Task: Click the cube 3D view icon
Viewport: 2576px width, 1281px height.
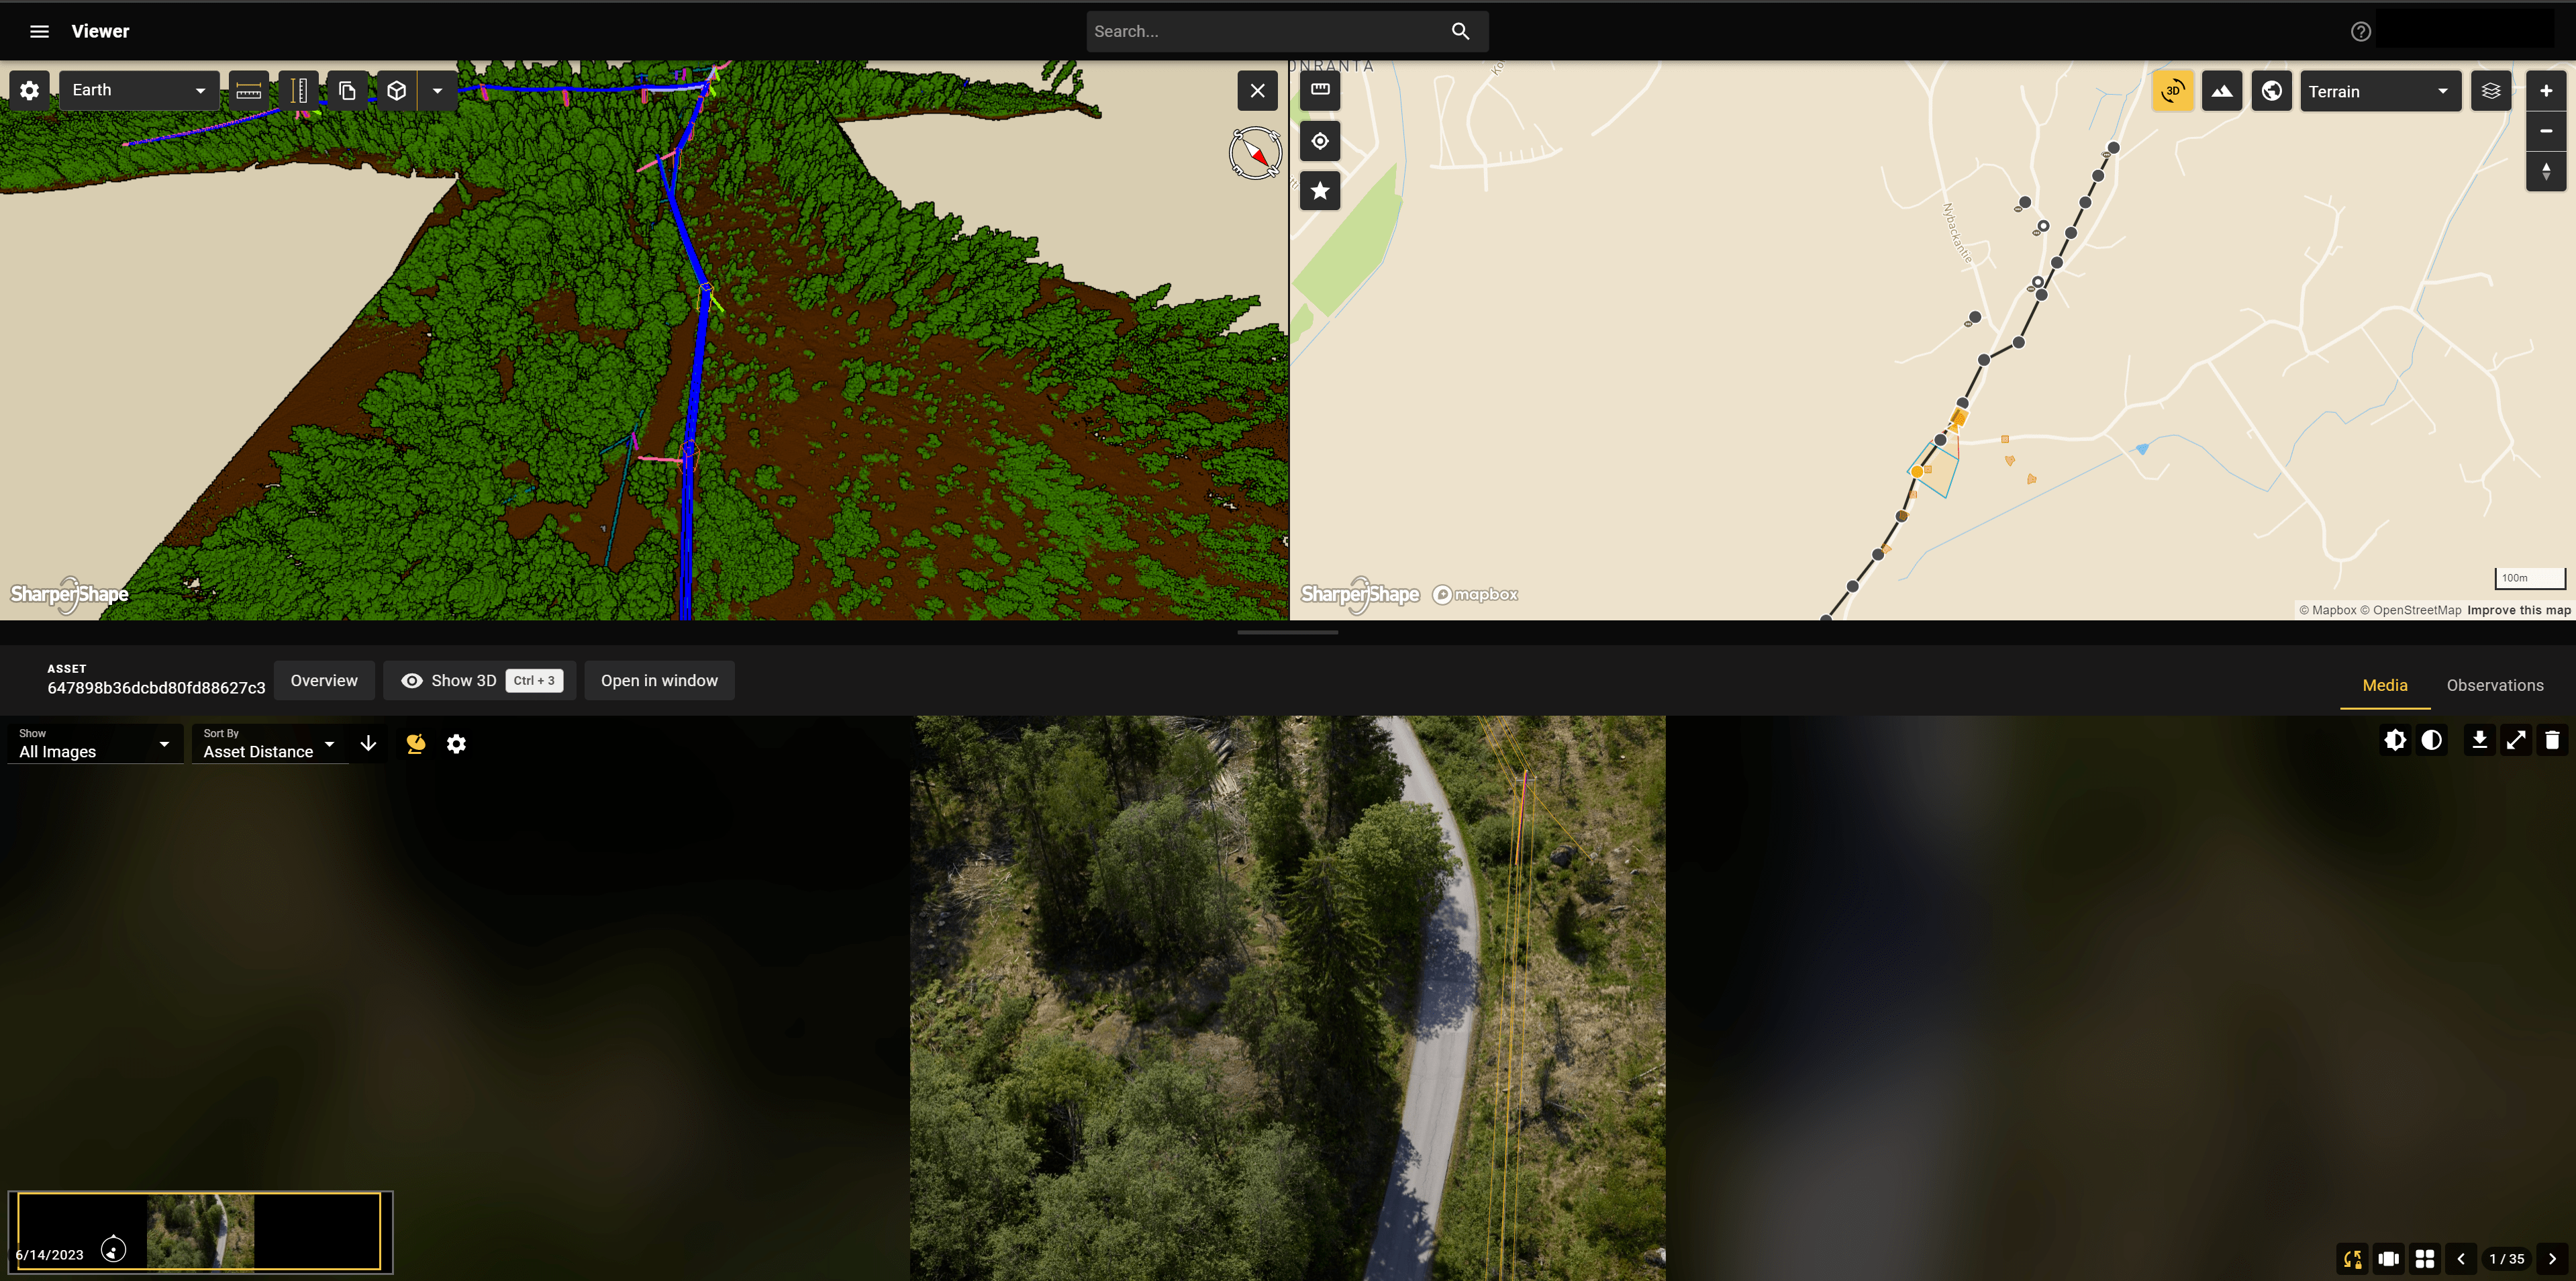Action: pyautogui.click(x=397, y=91)
